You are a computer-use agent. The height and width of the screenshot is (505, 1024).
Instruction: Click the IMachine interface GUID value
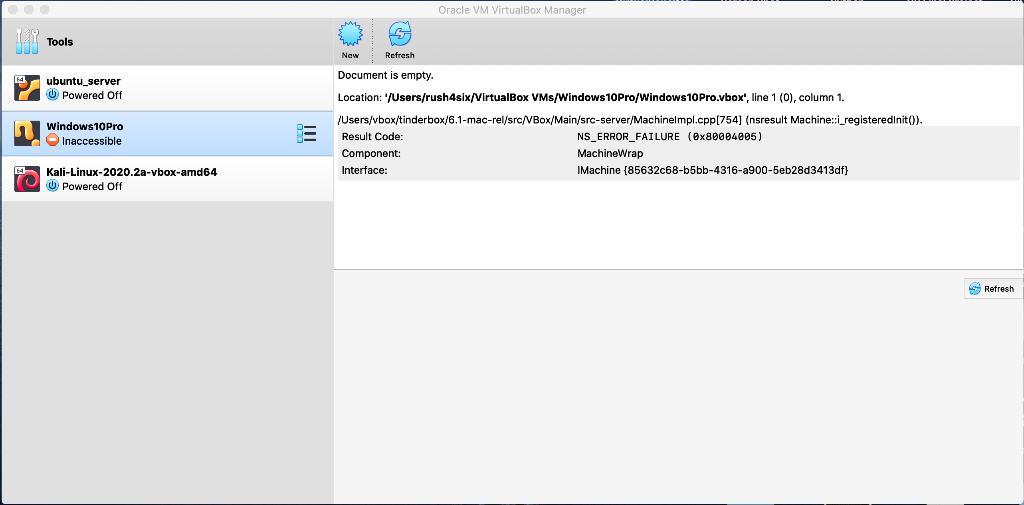coord(712,170)
